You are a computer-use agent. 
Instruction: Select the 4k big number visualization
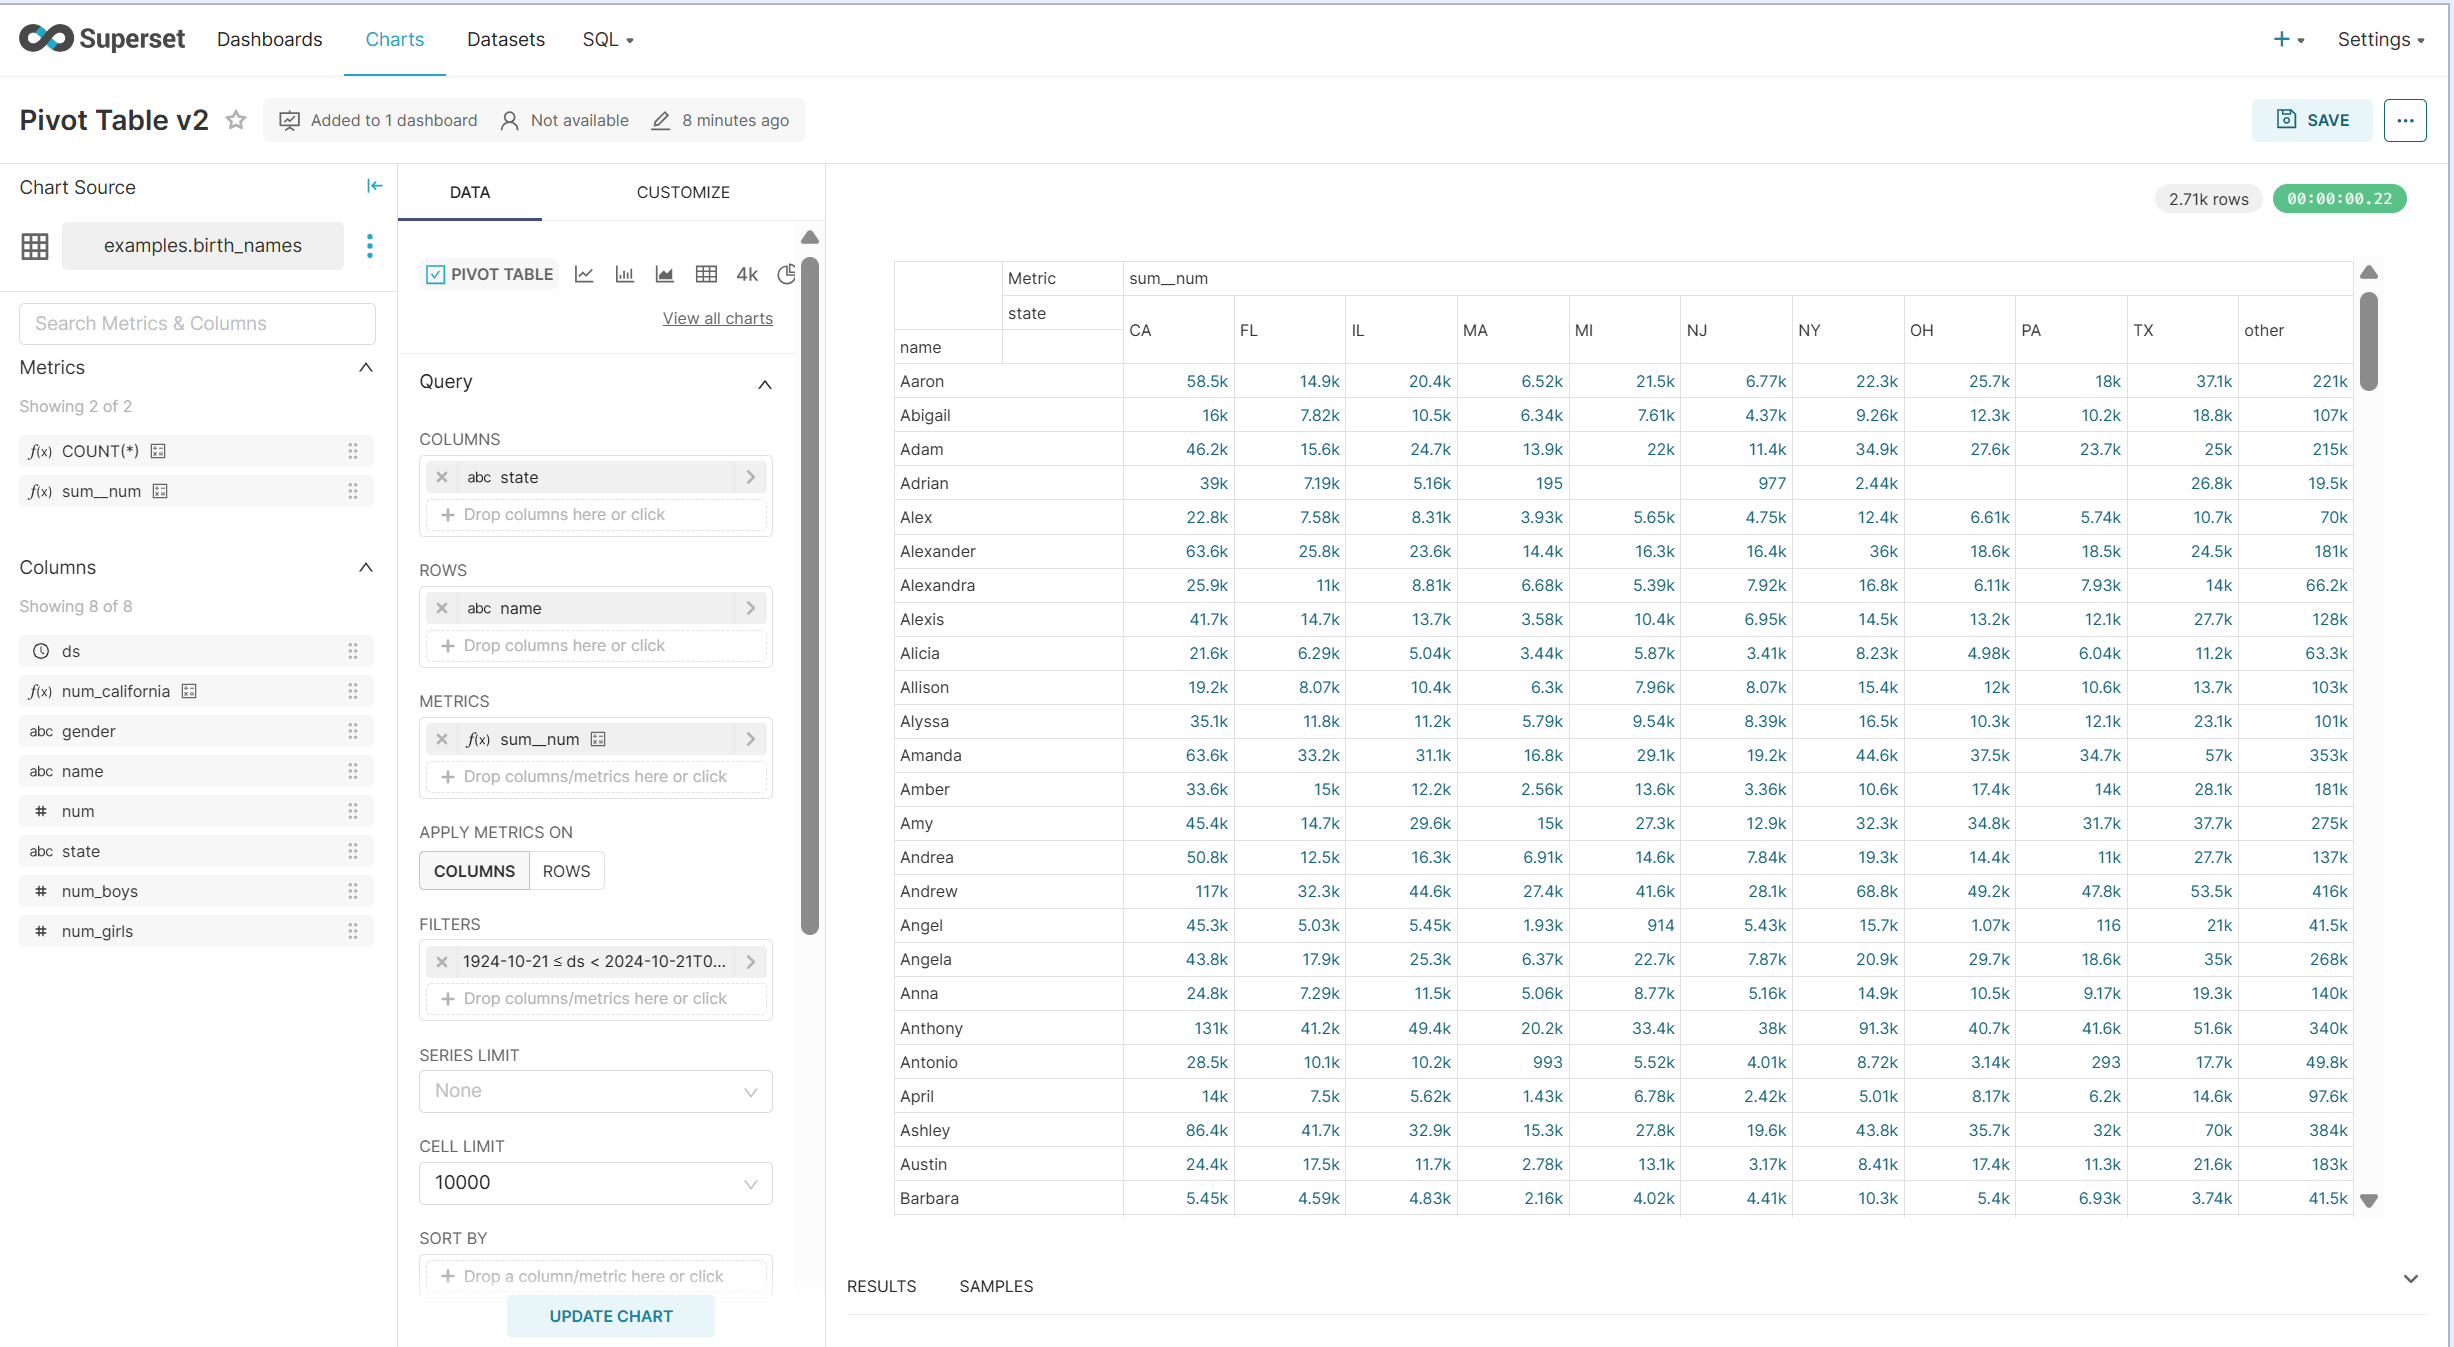click(x=747, y=274)
